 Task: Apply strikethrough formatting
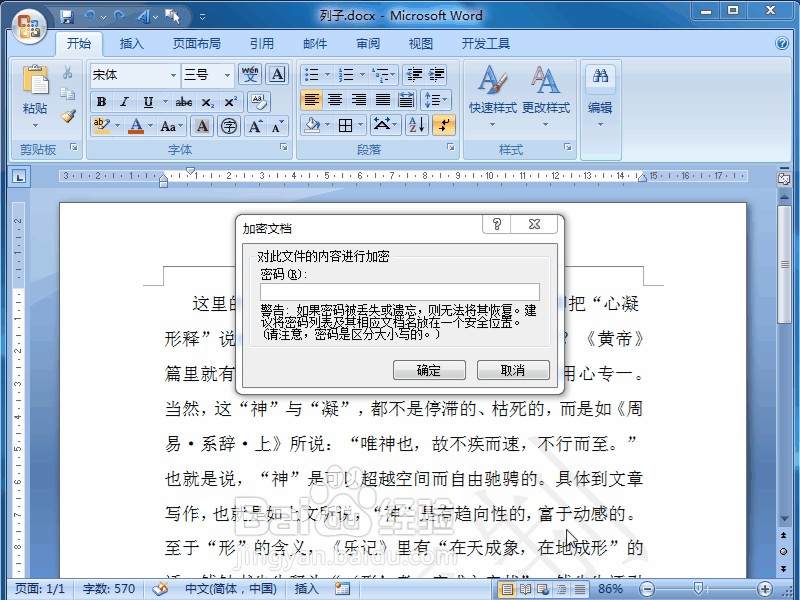(186, 101)
